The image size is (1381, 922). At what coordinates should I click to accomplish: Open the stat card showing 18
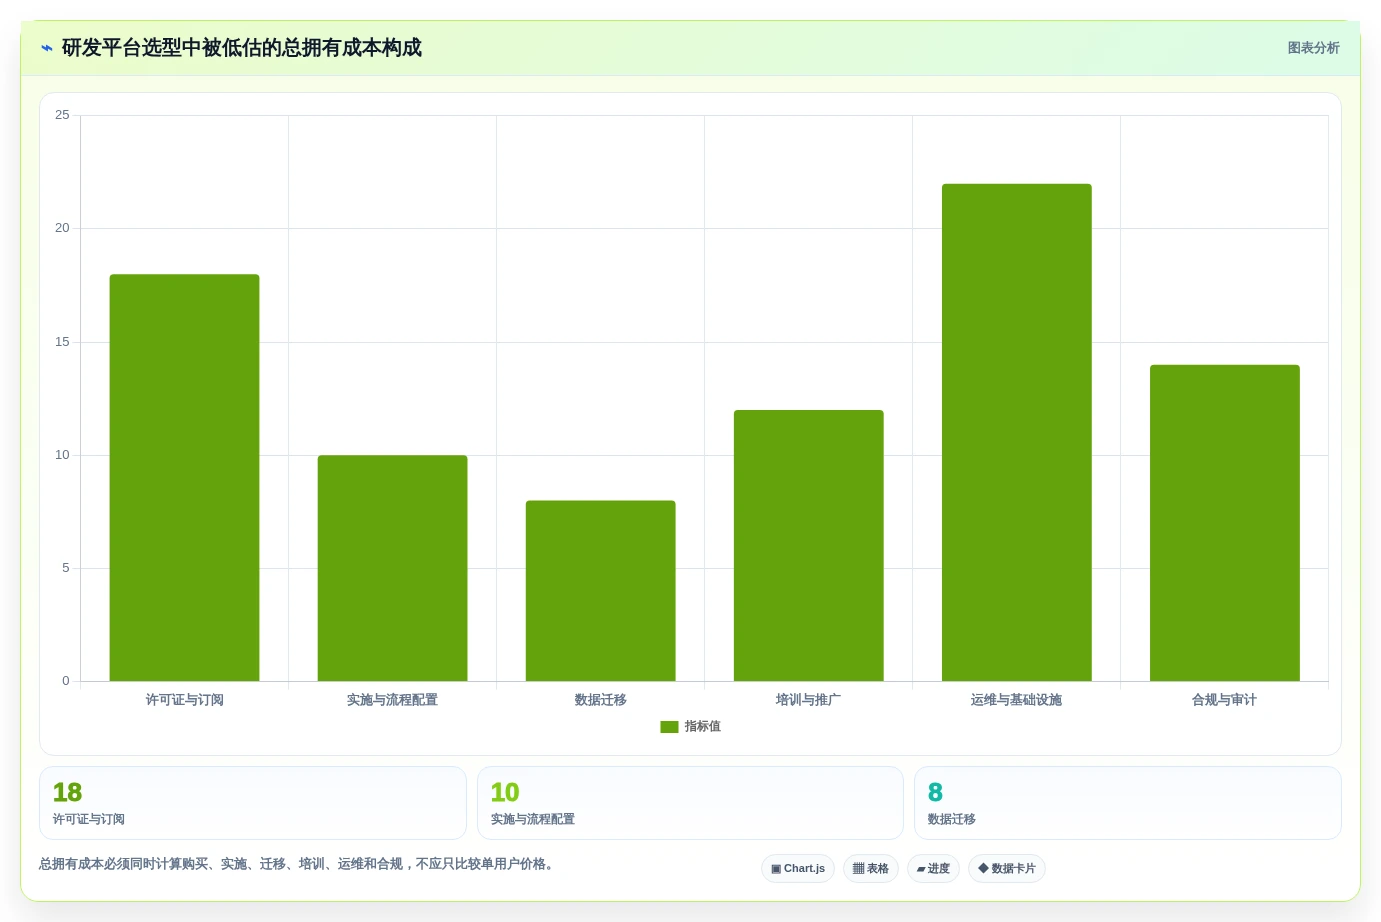[x=253, y=803]
